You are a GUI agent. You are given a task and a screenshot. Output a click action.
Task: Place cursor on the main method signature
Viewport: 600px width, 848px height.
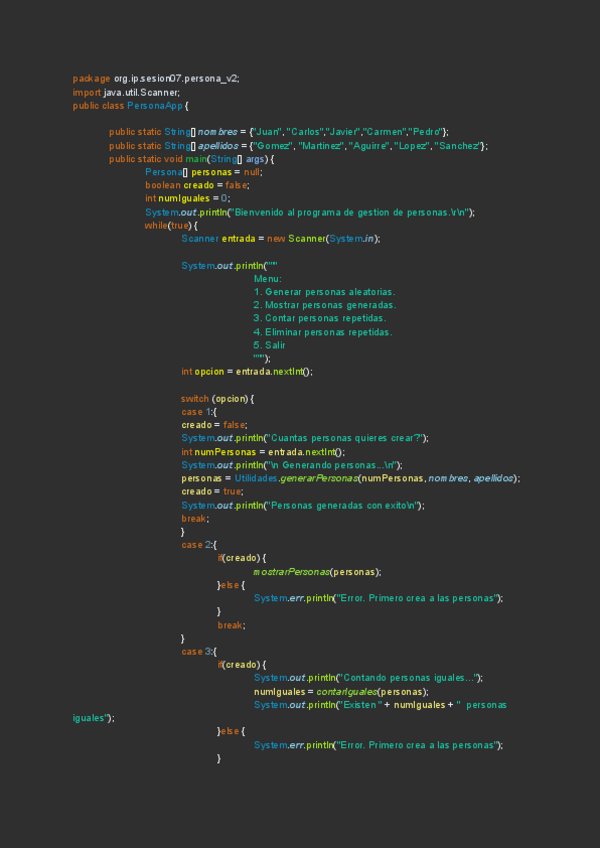(192, 159)
